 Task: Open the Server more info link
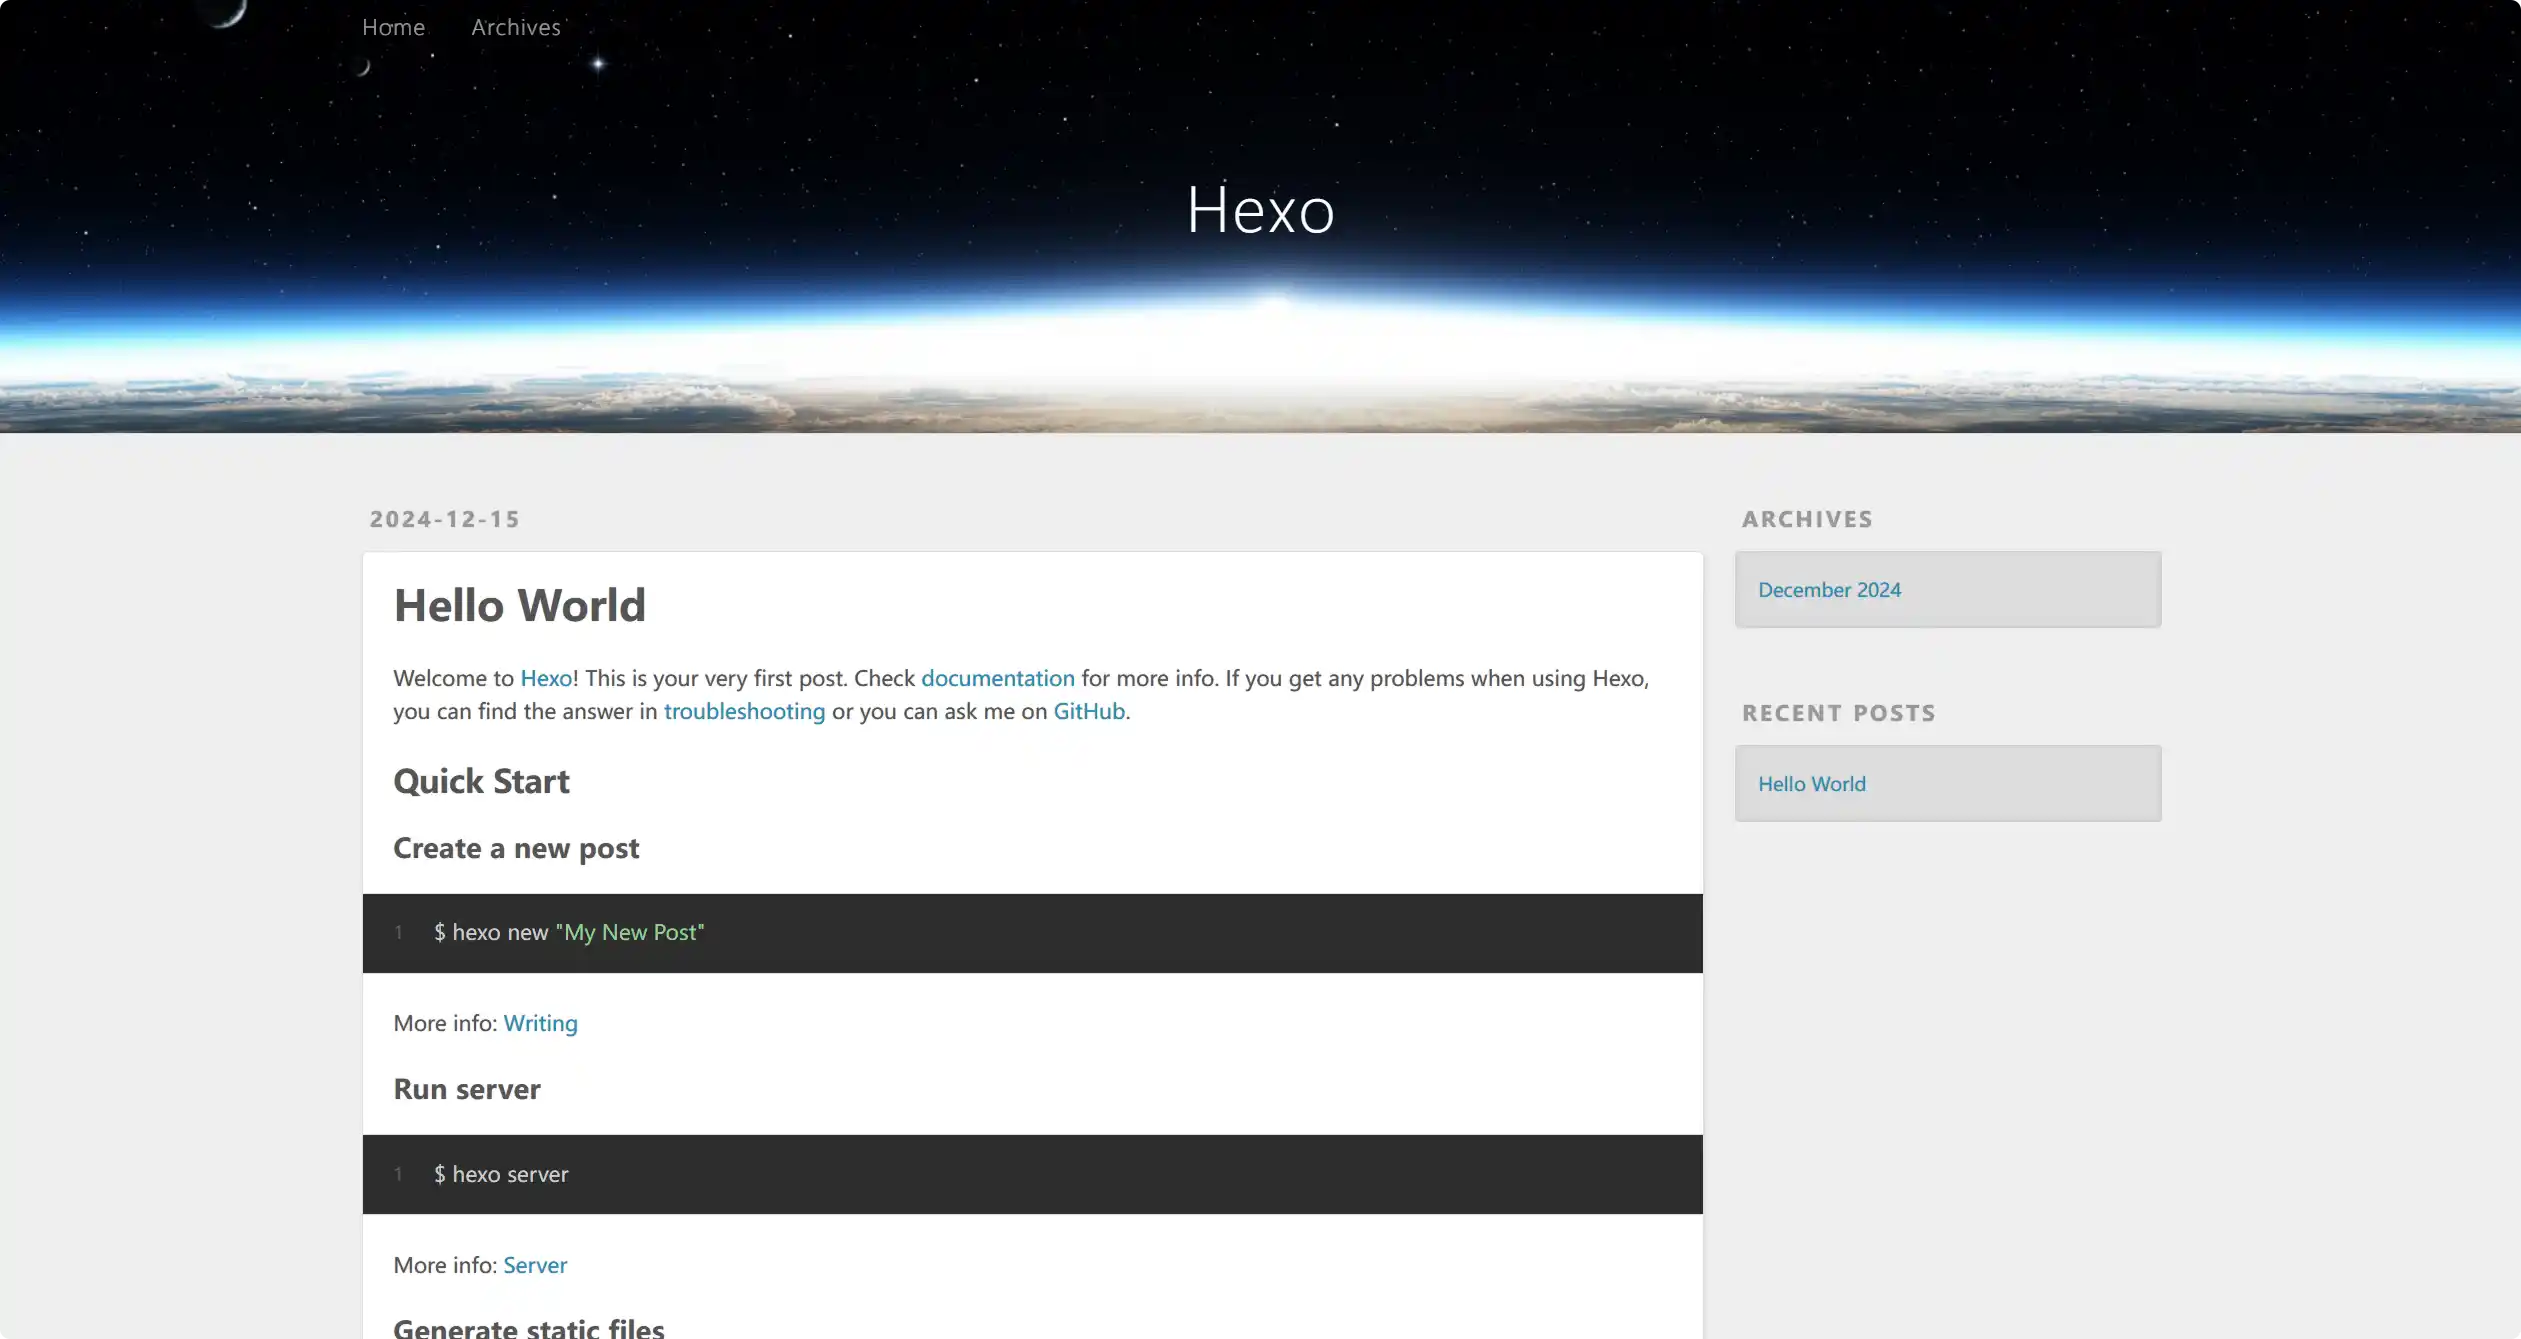[535, 1265]
